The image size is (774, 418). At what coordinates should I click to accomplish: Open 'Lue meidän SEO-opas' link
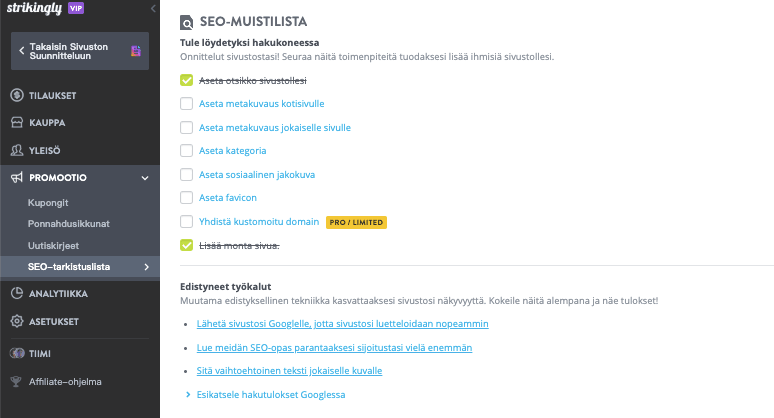pyautogui.click(x=335, y=348)
